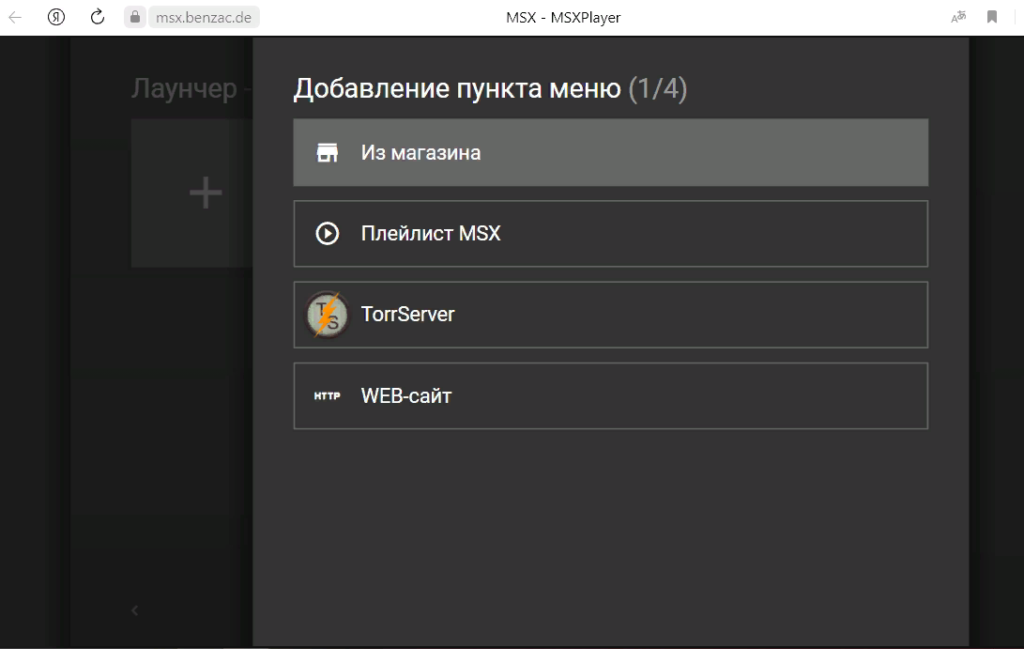Click the HTTP icon next to WEB-сайт
1024x649 pixels.
326,396
